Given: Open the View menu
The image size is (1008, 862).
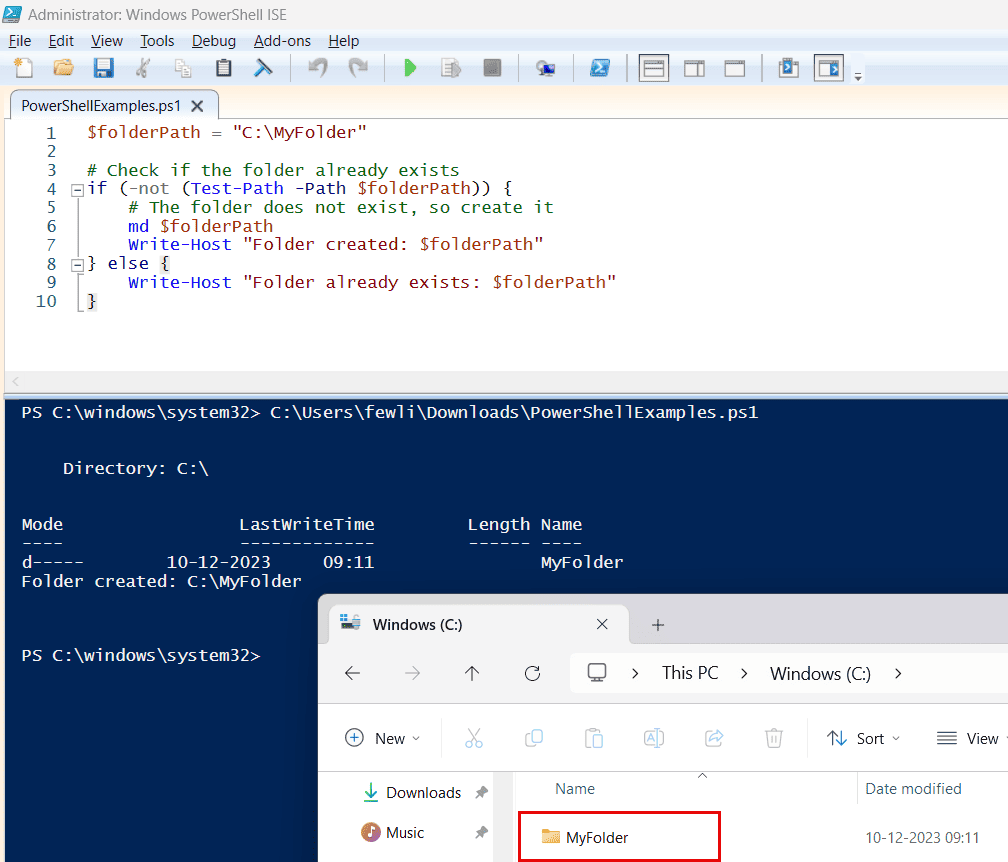Looking at the screenshot, I should (107, 41).
